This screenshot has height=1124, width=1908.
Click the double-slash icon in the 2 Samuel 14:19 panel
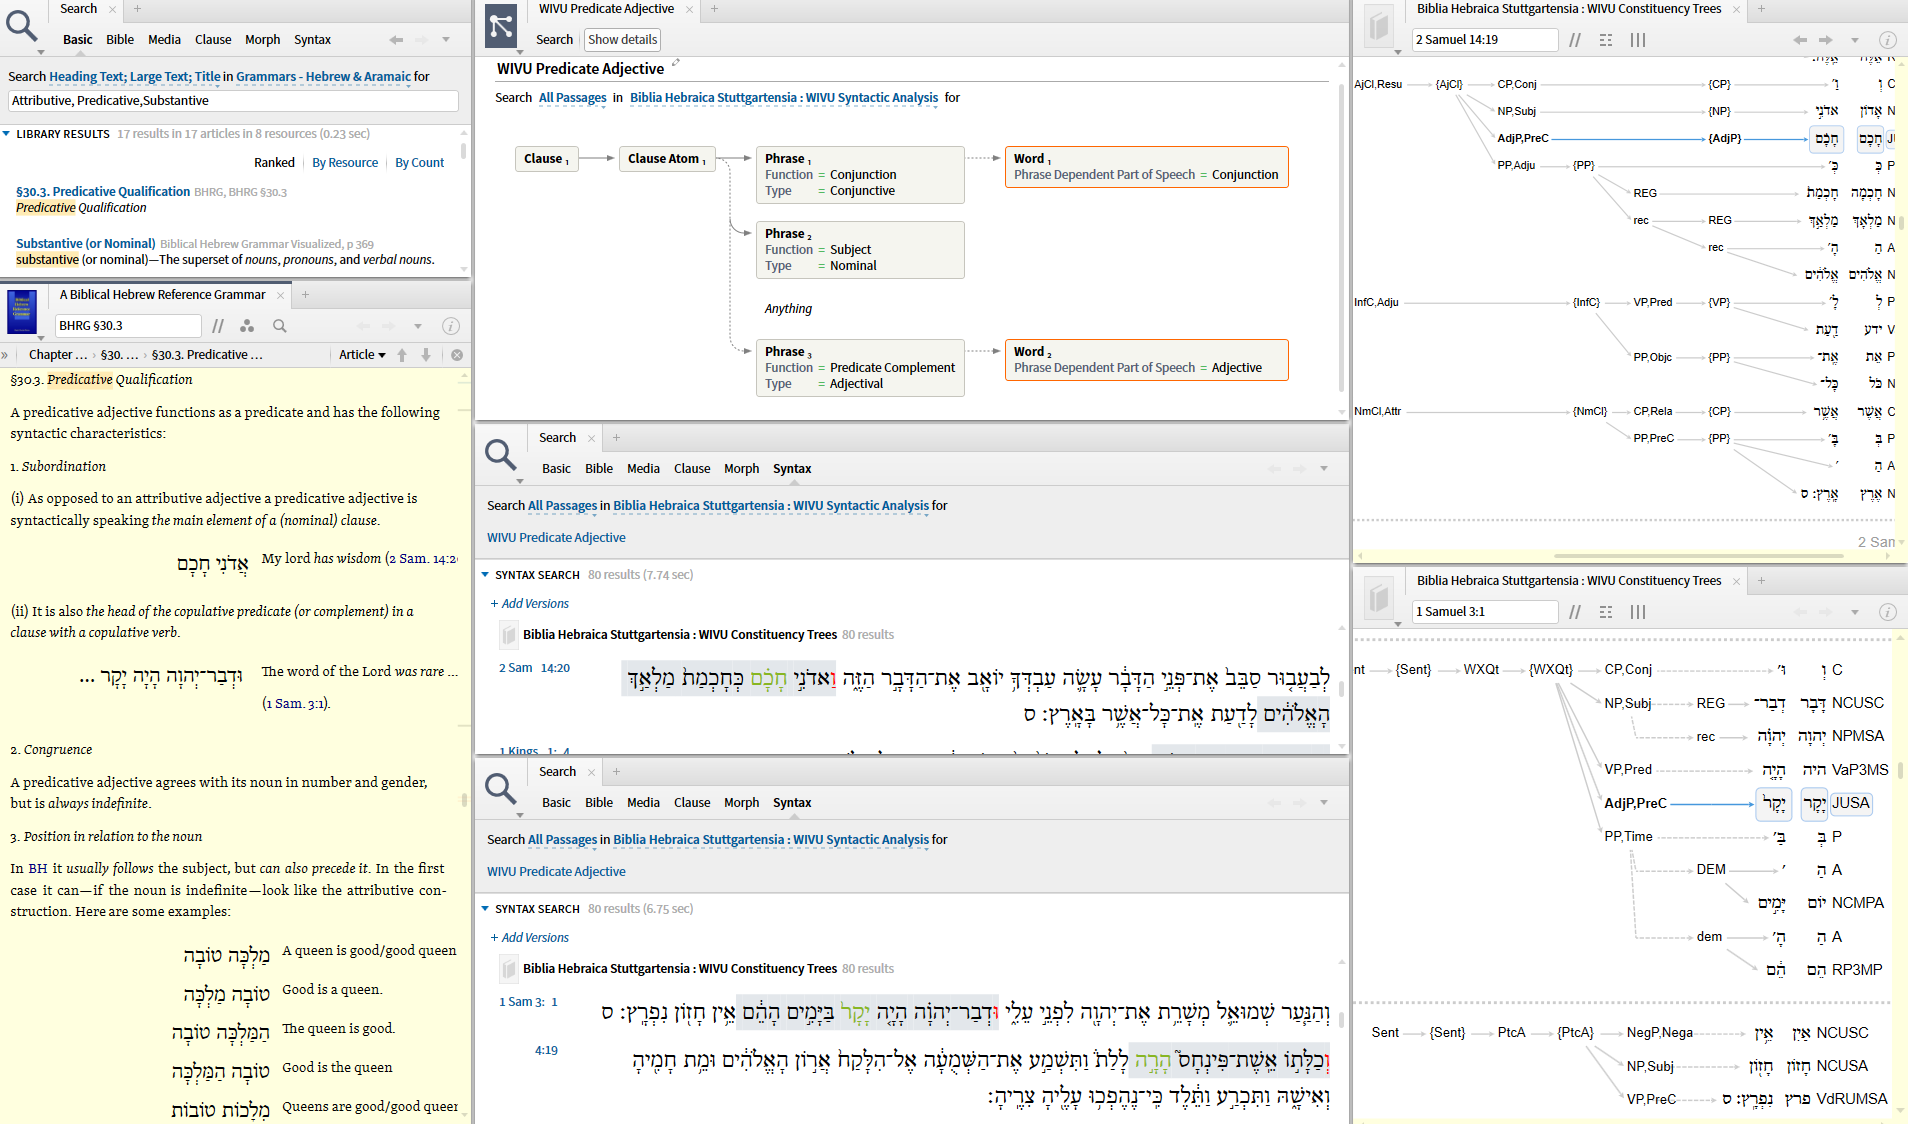pos(1575,40)
